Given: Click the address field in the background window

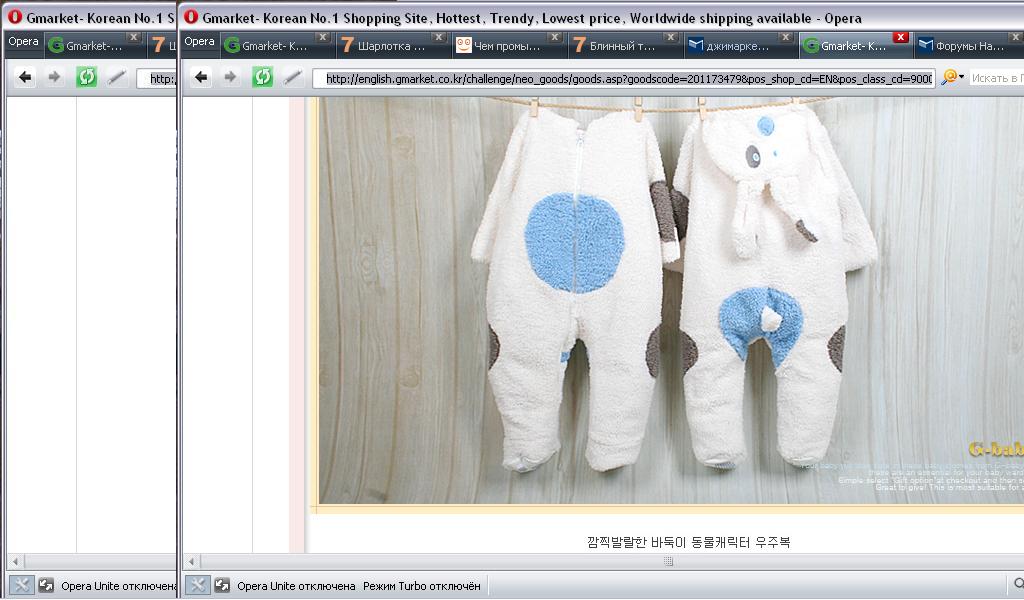Looking at the screenshot, I should (157, 78).
